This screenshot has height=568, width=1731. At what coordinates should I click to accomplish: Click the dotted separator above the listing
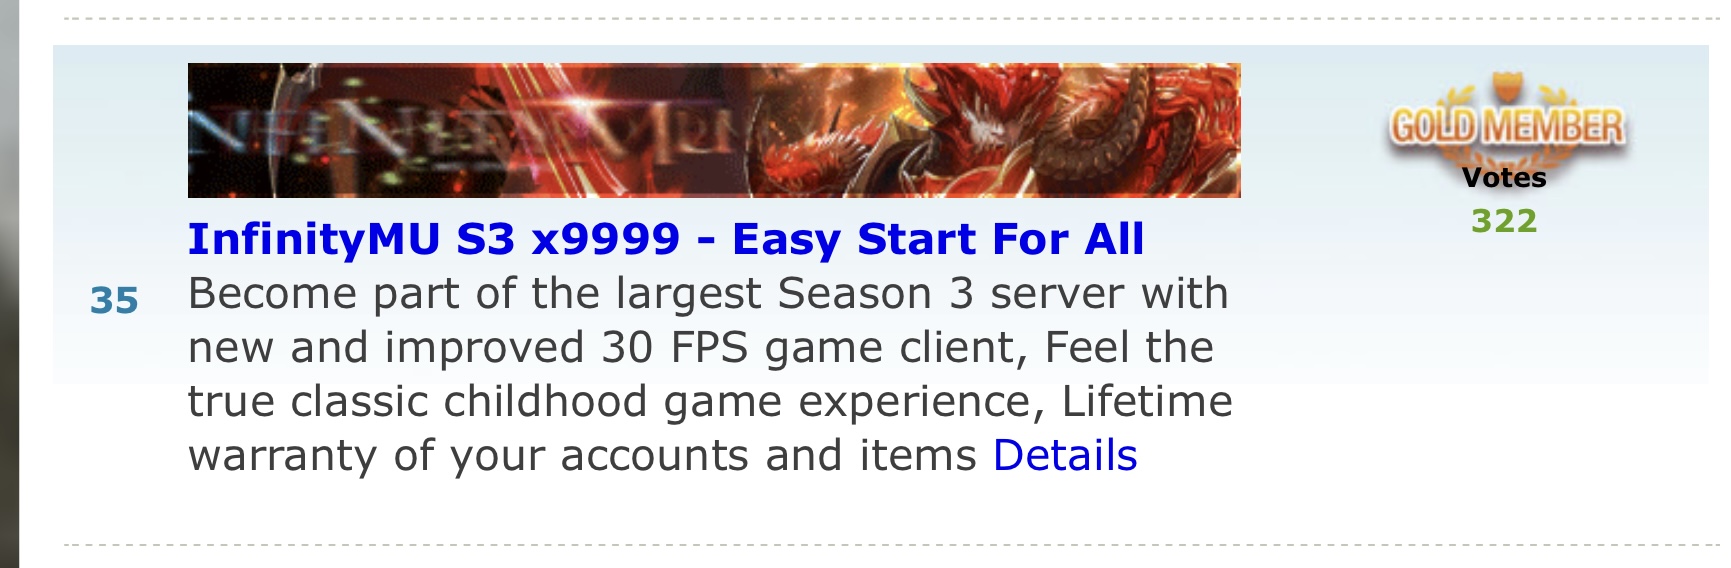(x=890, y=18)
